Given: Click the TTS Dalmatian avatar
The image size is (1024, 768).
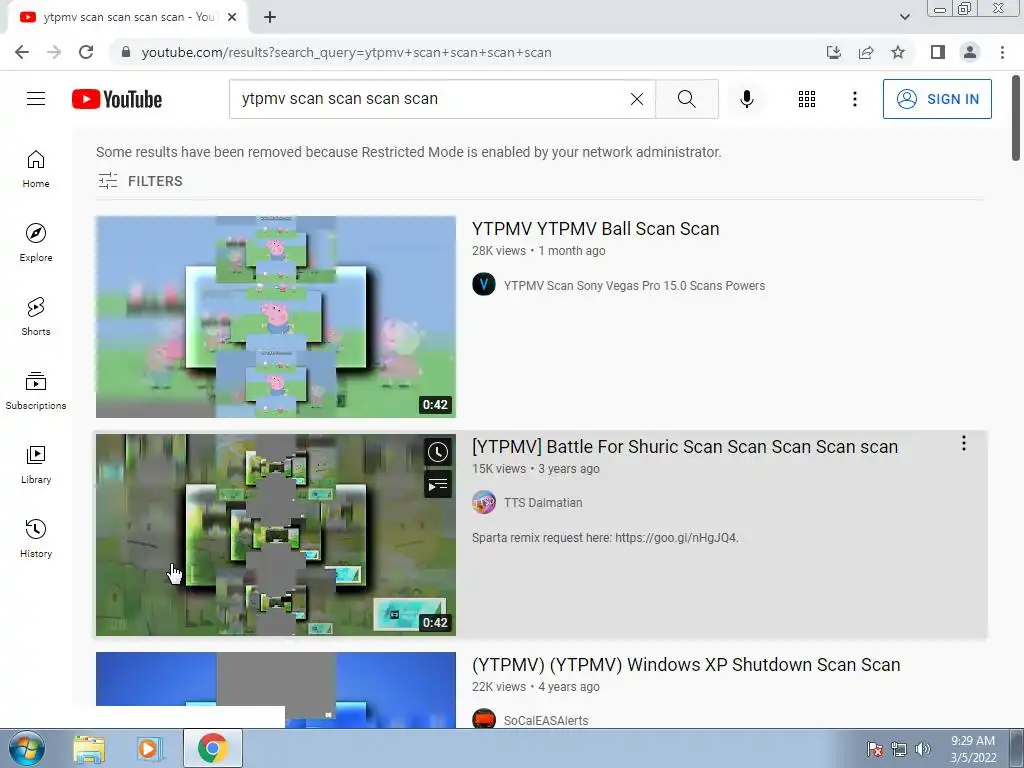Looking at the screenshot, I should click(484, 502).
